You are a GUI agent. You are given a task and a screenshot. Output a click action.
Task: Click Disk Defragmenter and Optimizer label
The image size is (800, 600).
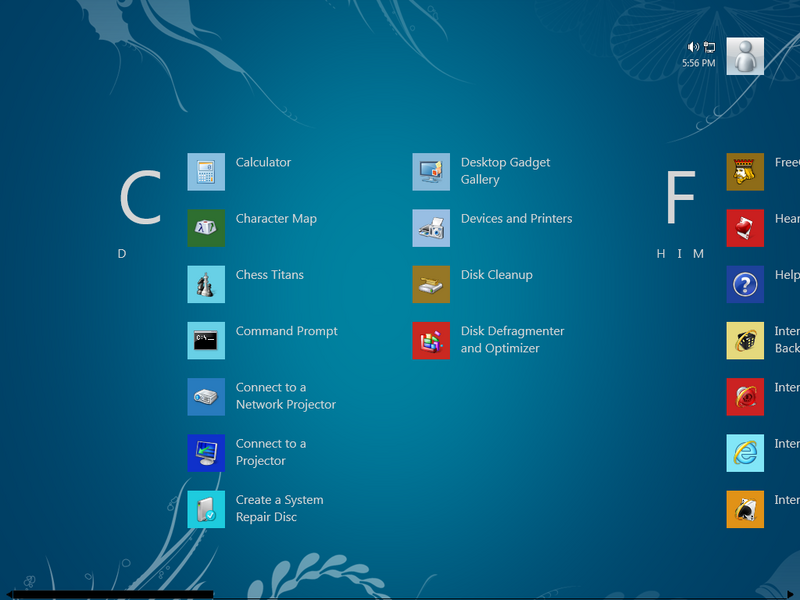[x=512, y=339]
